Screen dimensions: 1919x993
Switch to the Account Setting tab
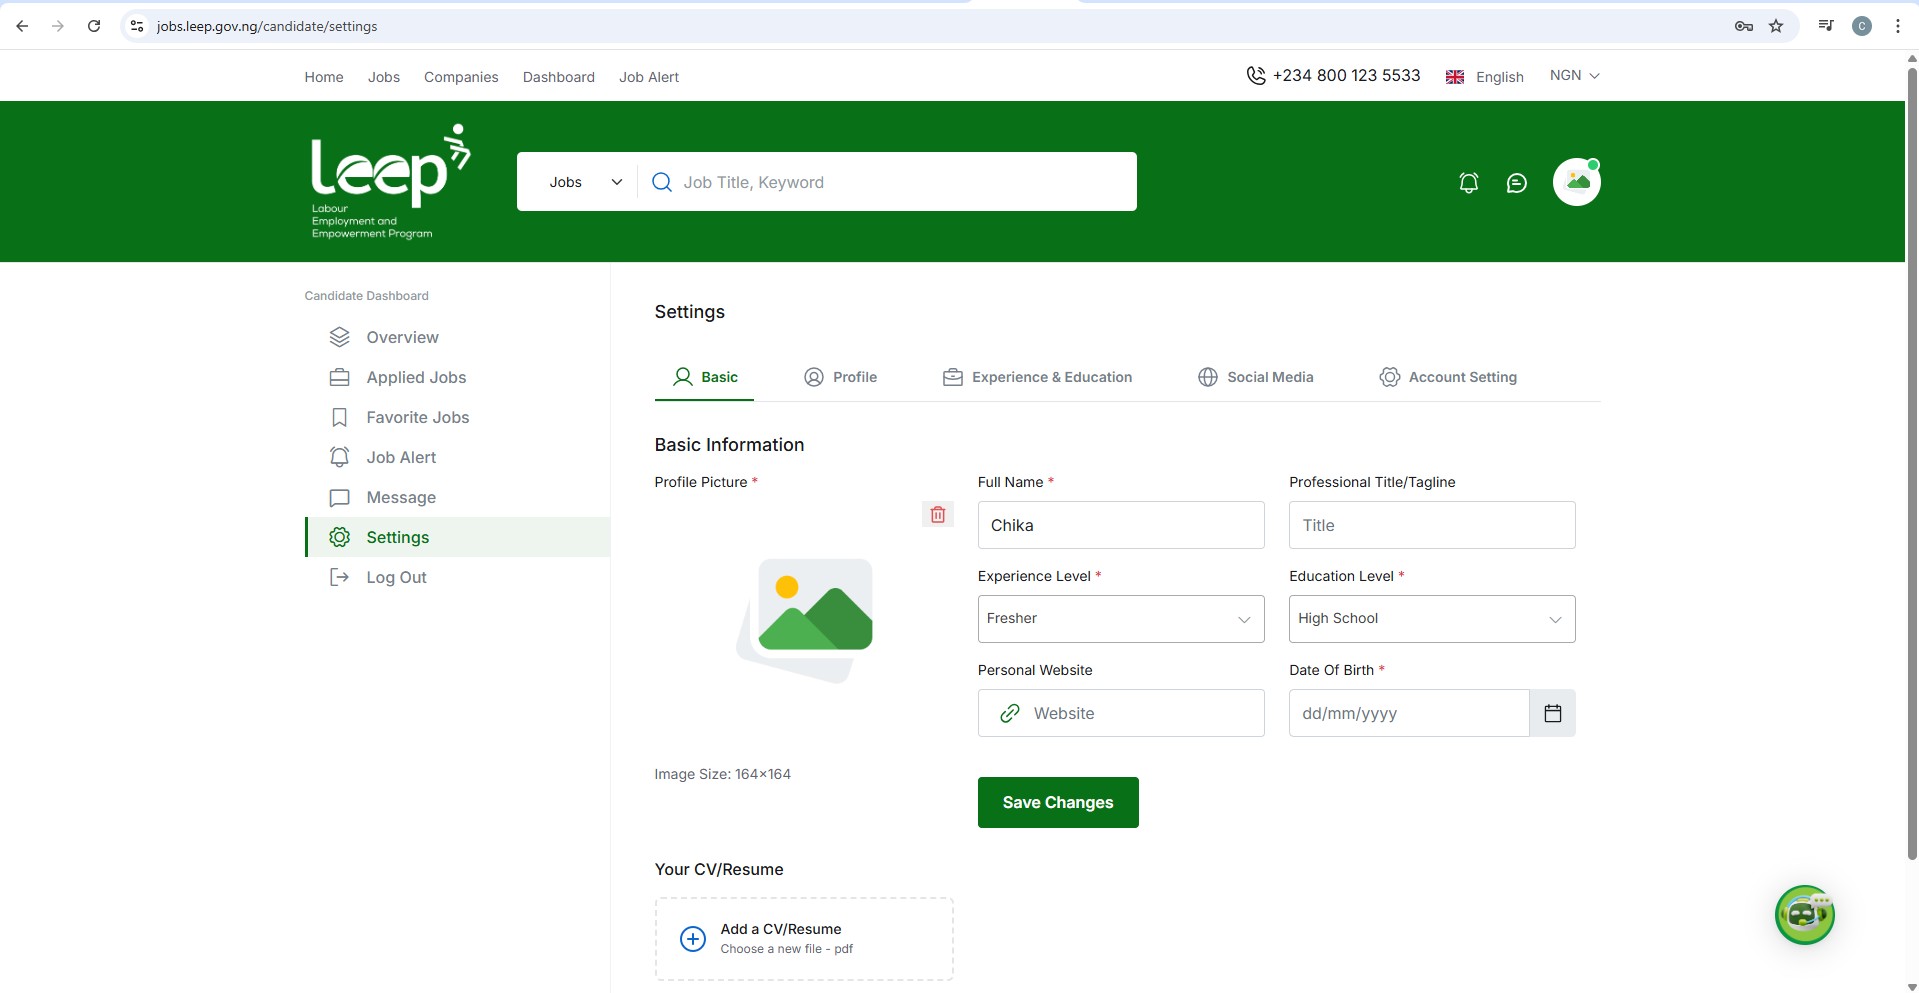[x=1448, y=377]
